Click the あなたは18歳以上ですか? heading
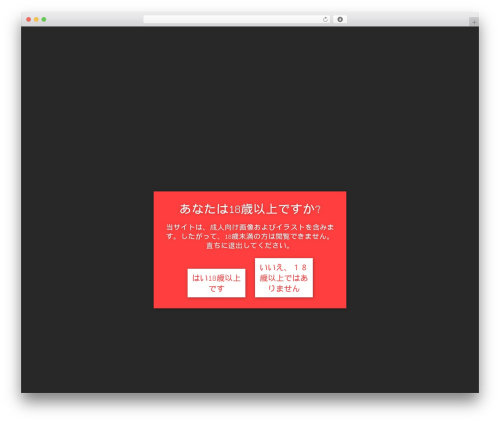The image size is (500, 423). pos(250,209)
